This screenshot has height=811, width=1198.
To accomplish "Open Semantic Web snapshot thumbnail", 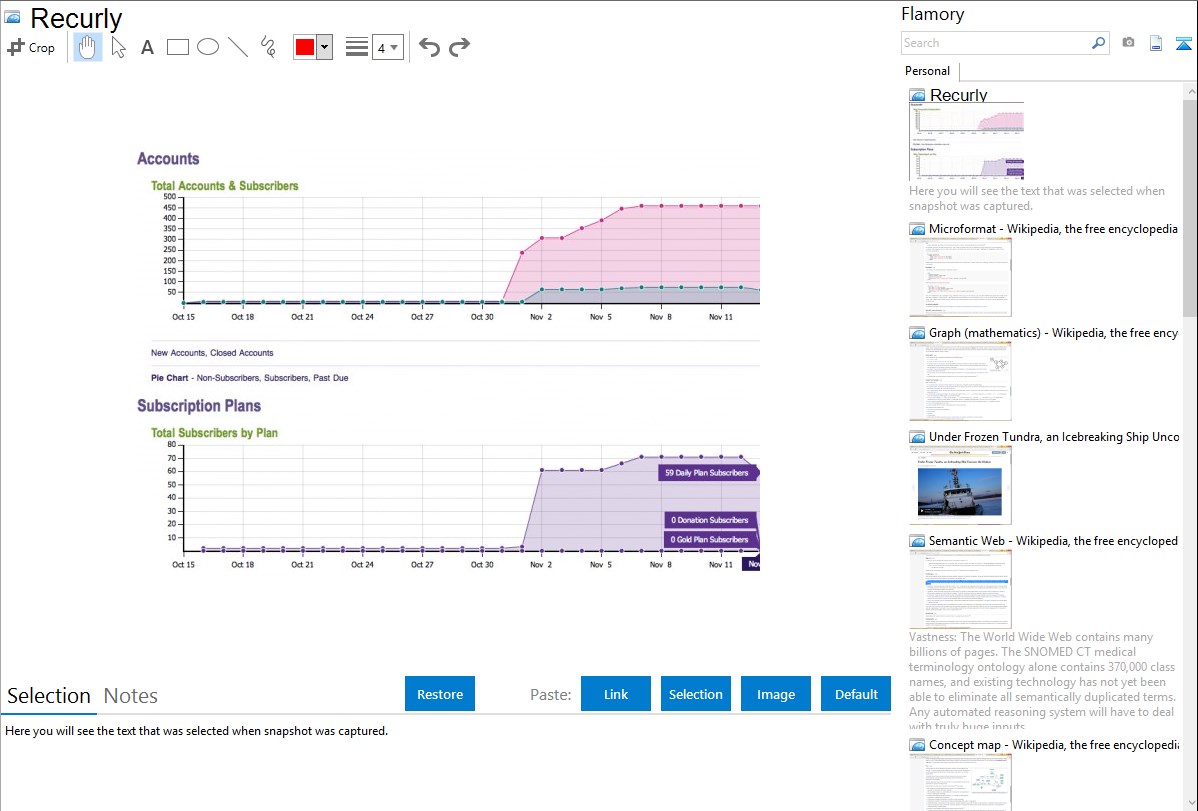I will click(x=960, y=589).
